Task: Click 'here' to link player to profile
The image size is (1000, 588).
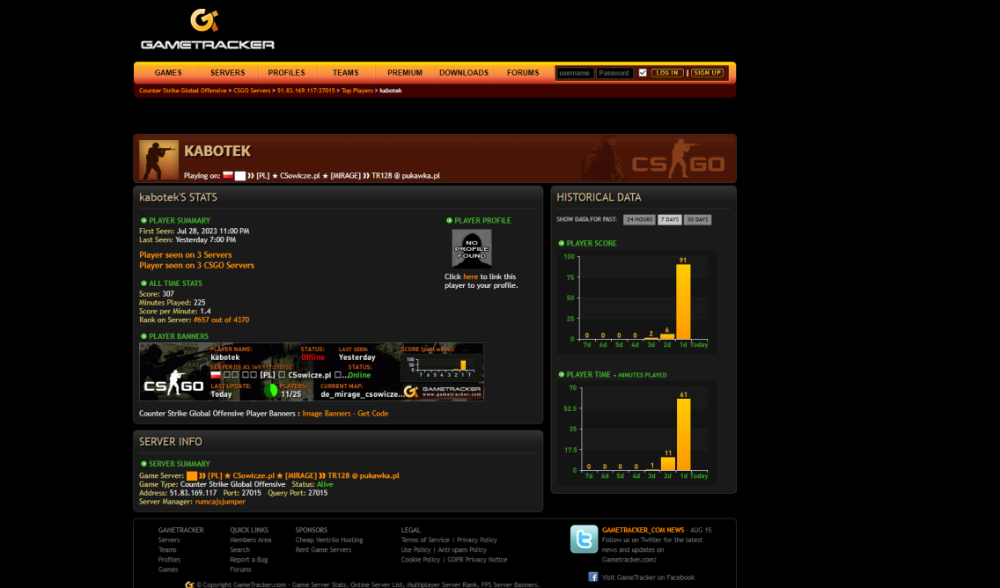Action: (x=471, y=277)
